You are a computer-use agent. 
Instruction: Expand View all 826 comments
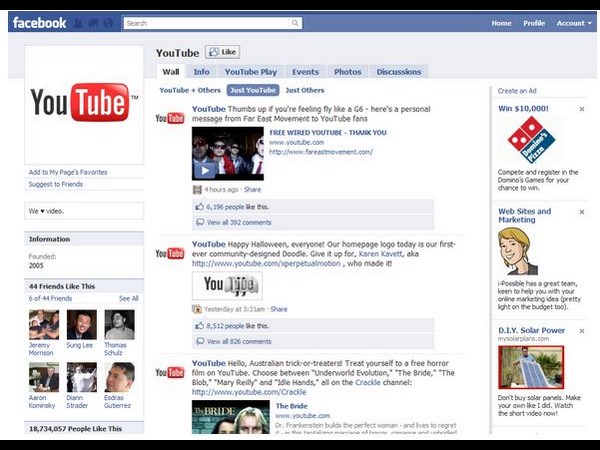click(238, 341)
